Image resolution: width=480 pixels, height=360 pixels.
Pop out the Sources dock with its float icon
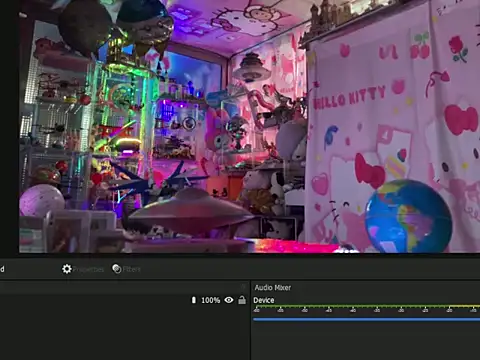click(x=243, y=287)
